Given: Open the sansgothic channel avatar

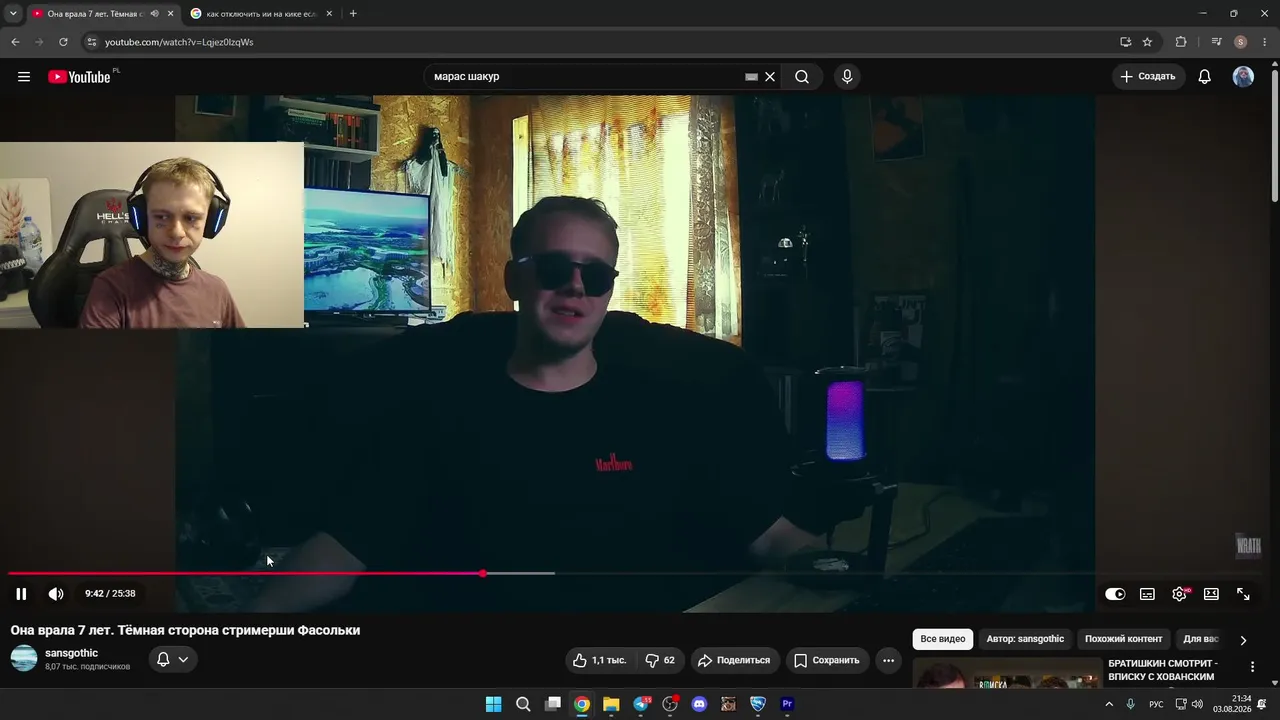Looking at the screenshot, I should [x=24, y=658].
